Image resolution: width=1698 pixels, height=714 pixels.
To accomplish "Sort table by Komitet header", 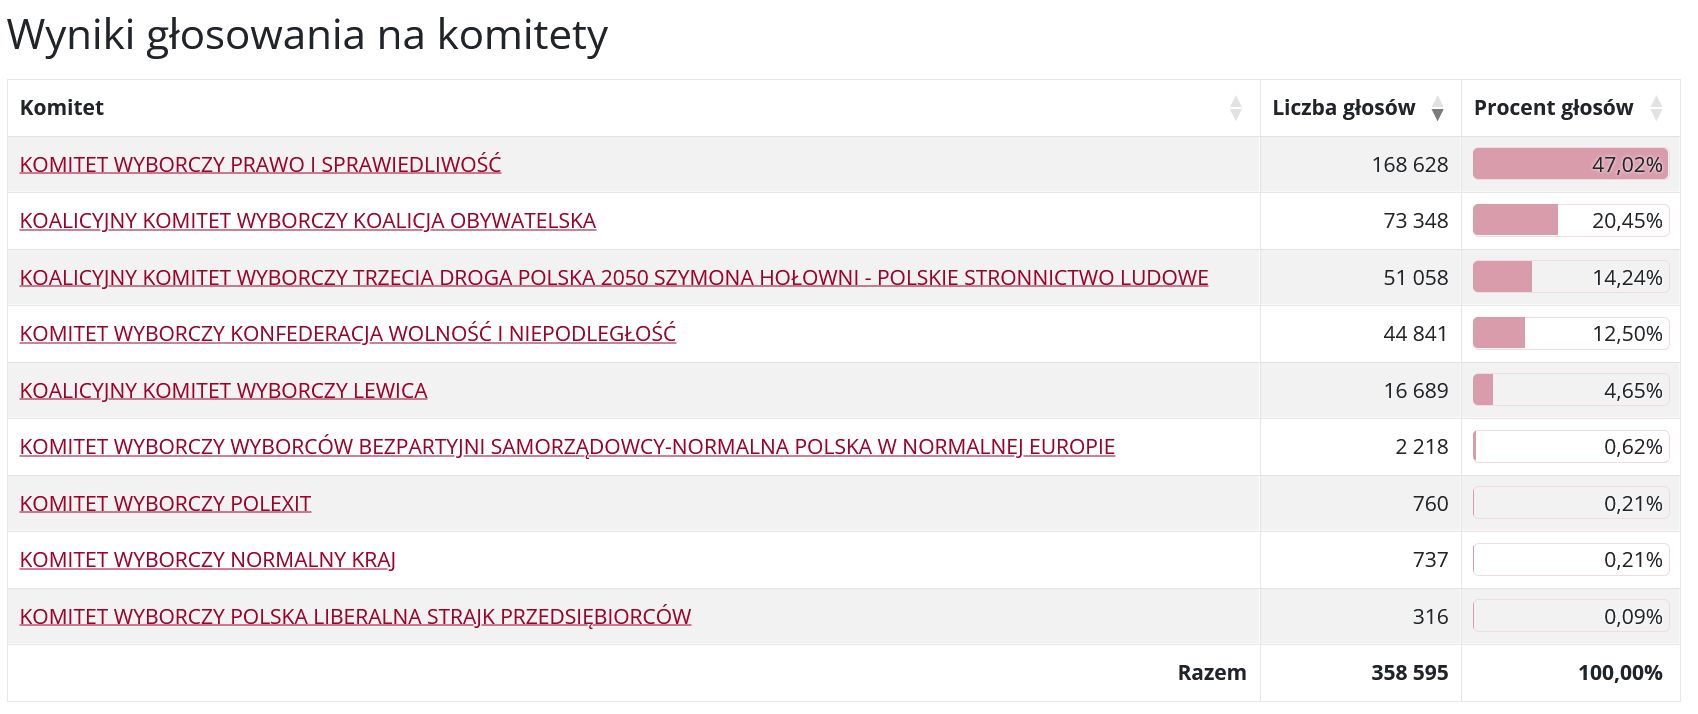I will (x=62, y=108).
